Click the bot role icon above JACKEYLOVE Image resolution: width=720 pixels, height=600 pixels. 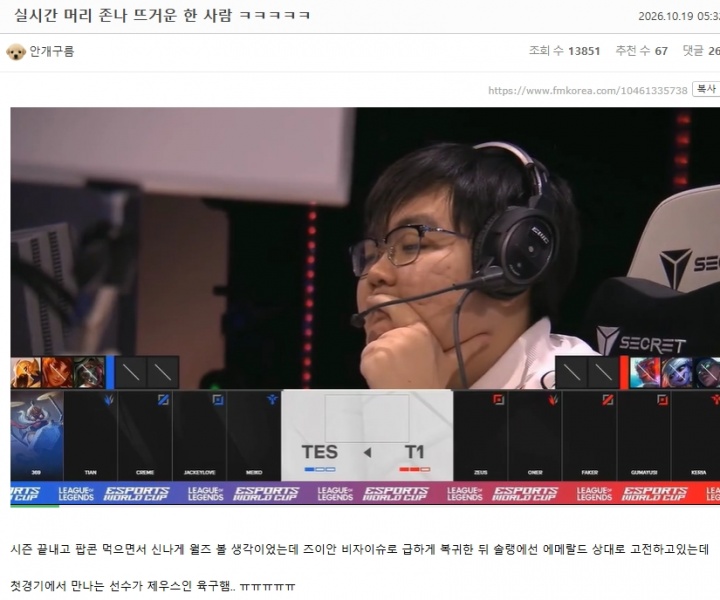pyautogui.click(x=218, y=400)
